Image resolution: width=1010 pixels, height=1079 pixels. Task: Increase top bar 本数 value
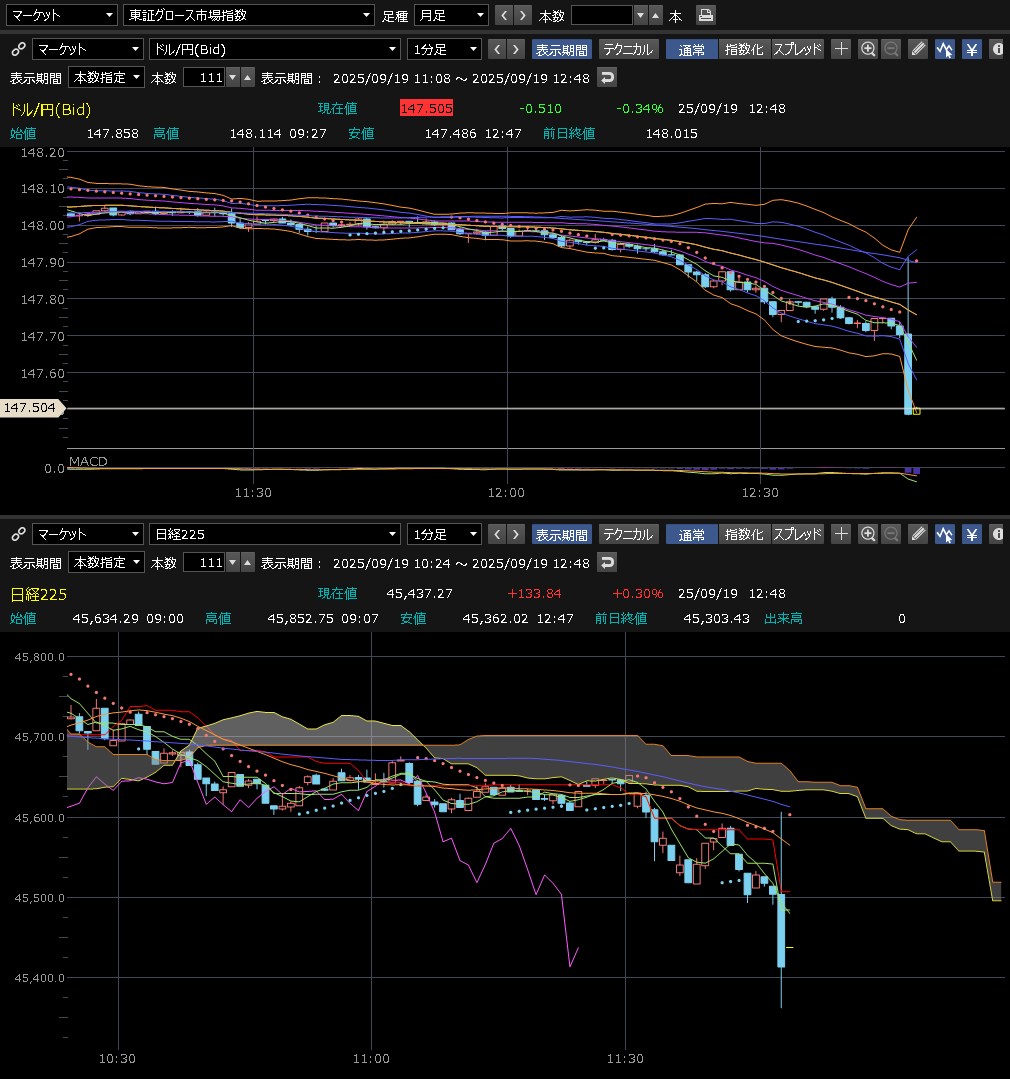click(656, 15)
